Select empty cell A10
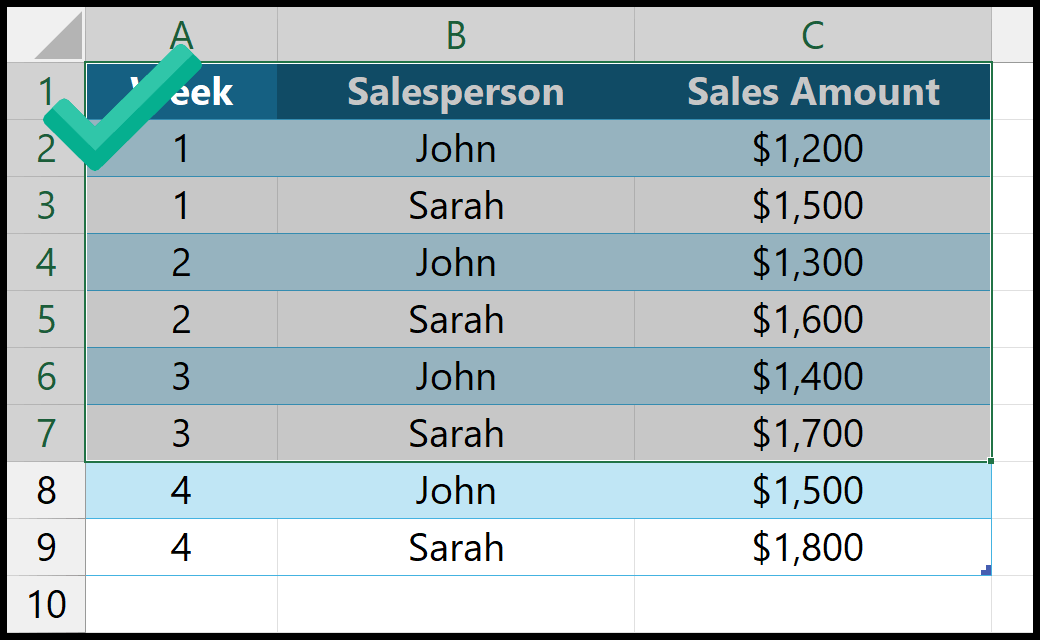The image size is (1040, 640). click(181, 604)
